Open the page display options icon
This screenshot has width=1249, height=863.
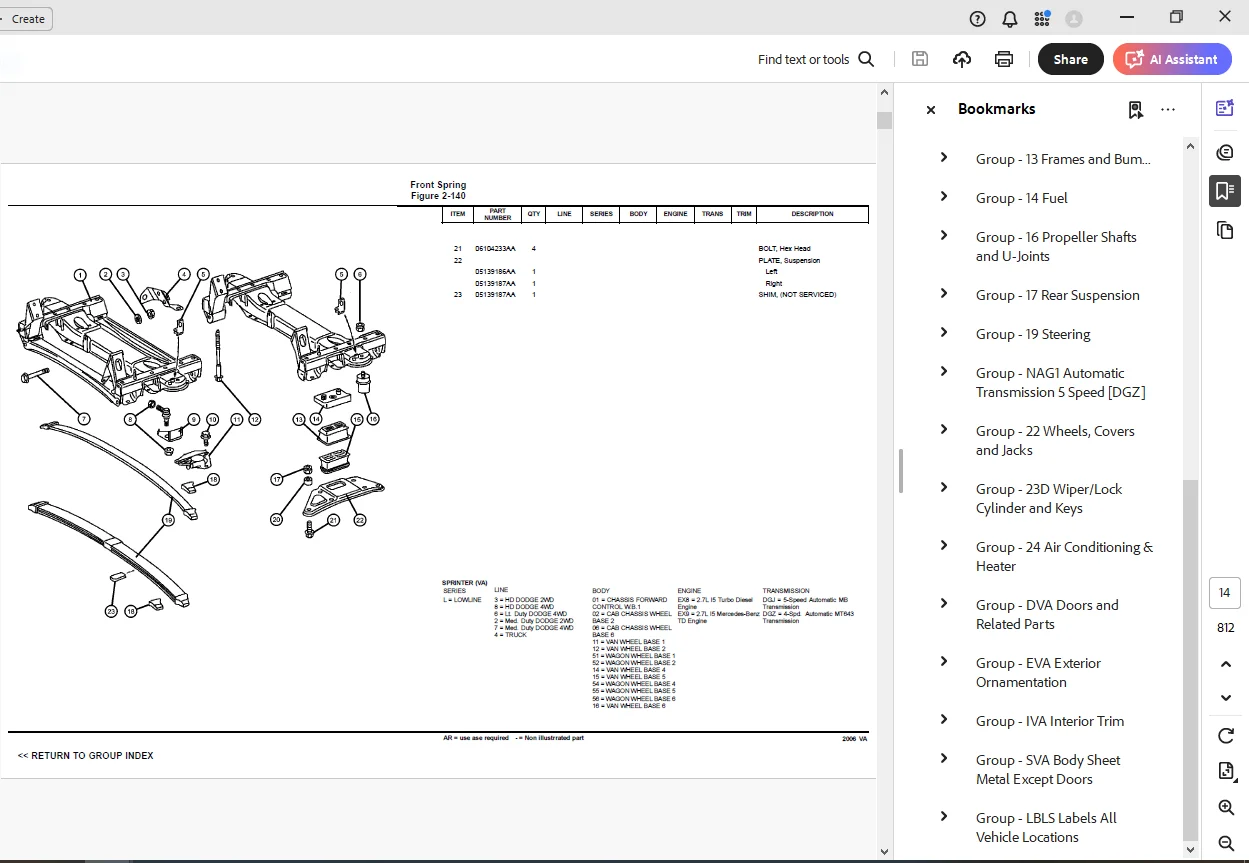coord(1226,771)
